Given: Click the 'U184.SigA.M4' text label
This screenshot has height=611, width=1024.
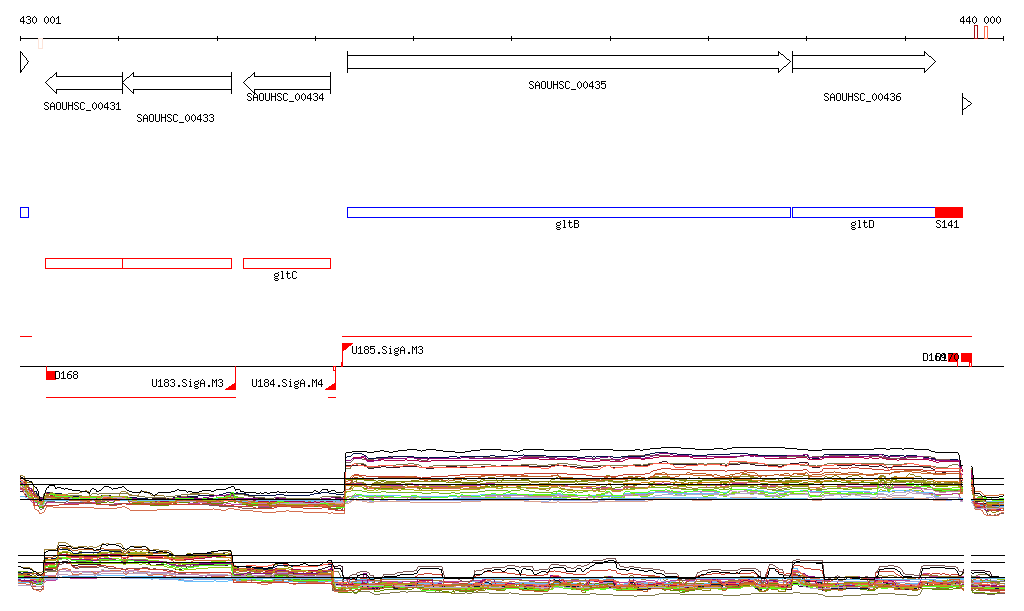Looking at the screenshot, I should pos(287,383).
